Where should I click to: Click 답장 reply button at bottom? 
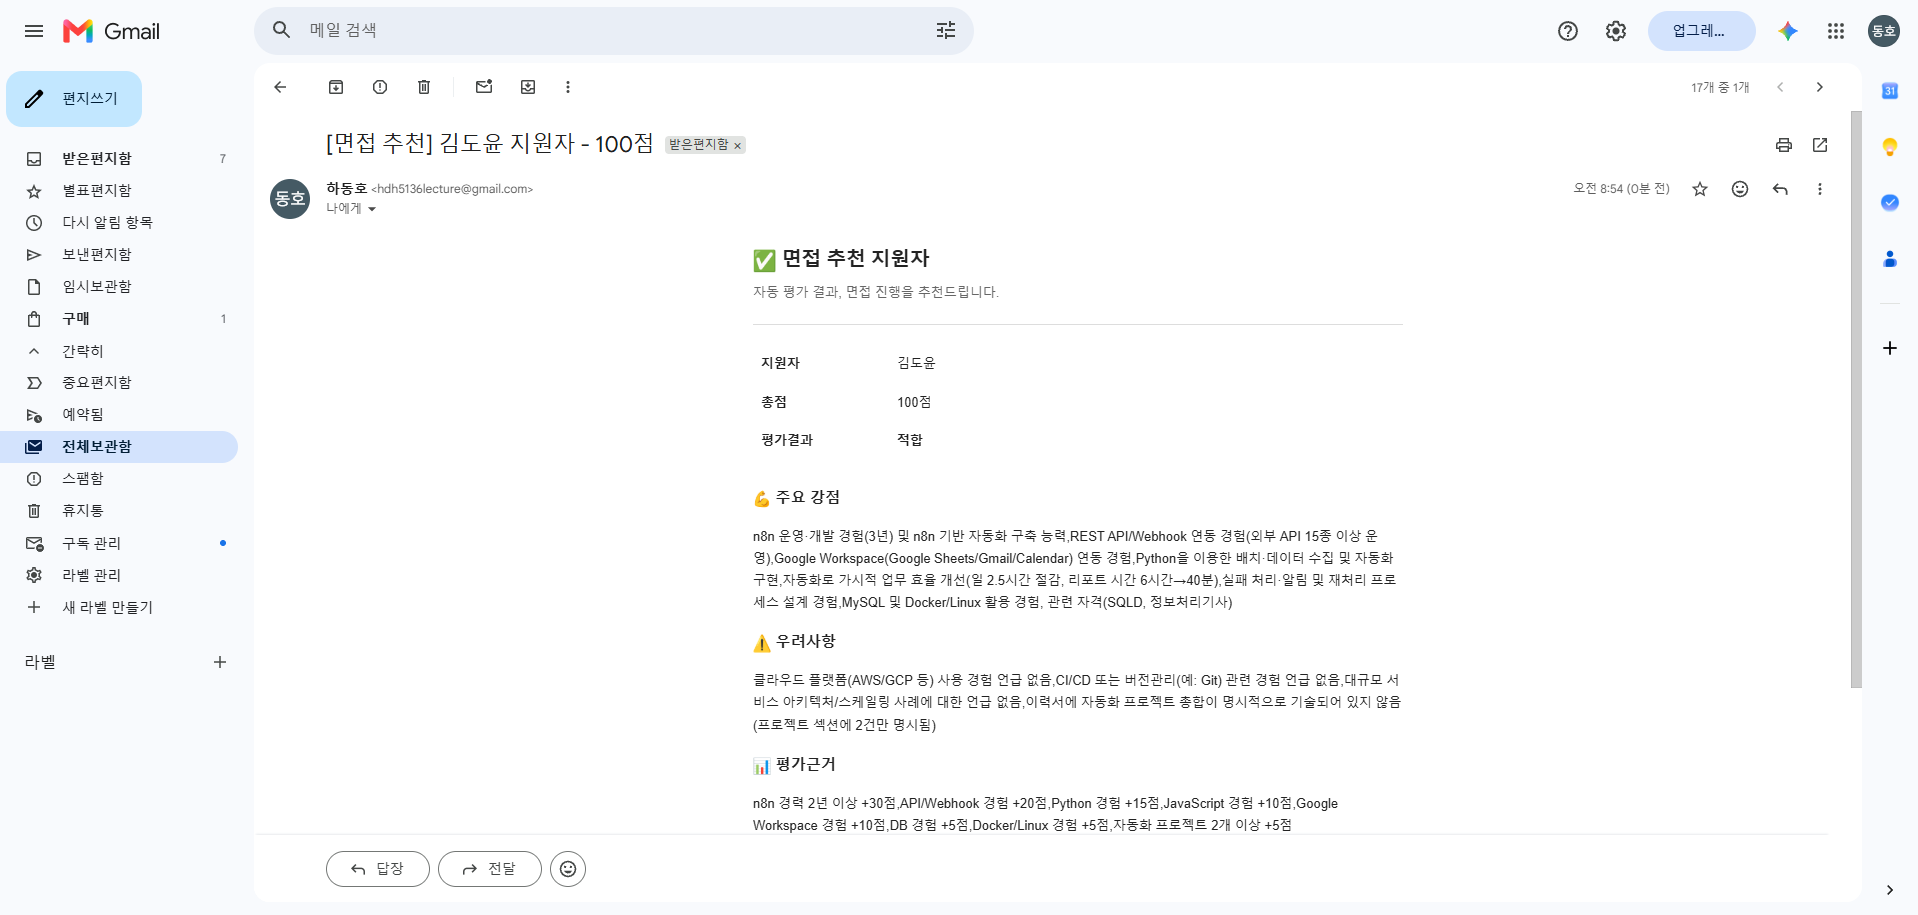tap(378, 869)
